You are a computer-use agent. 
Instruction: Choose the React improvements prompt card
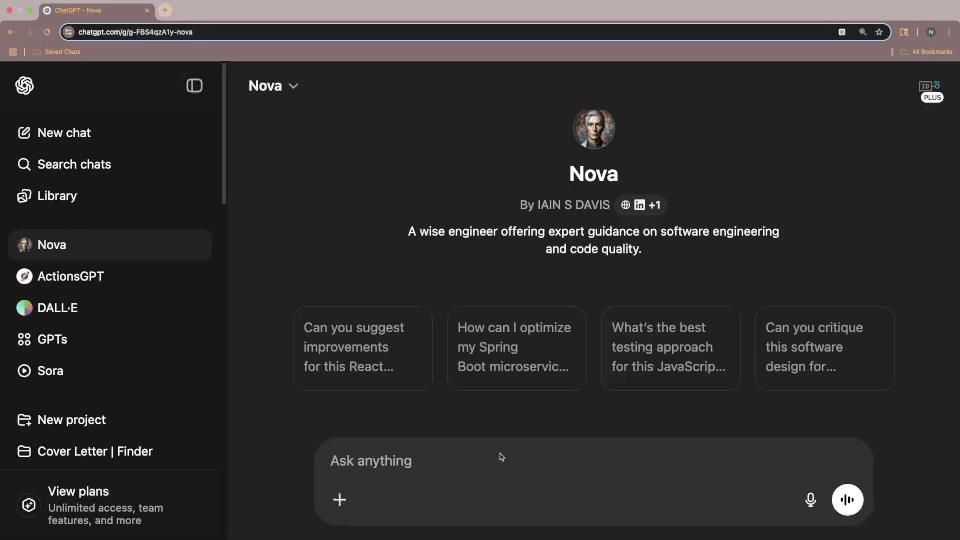tap(363, 348)
